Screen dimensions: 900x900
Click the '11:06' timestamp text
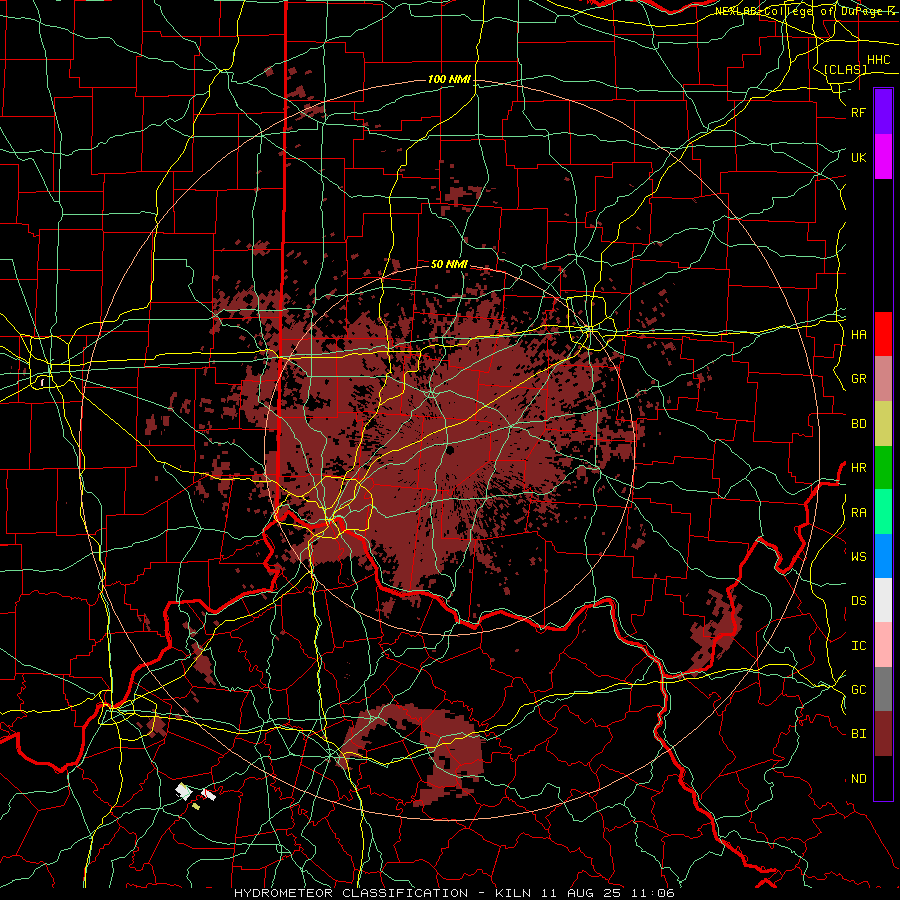click(653, 893)
